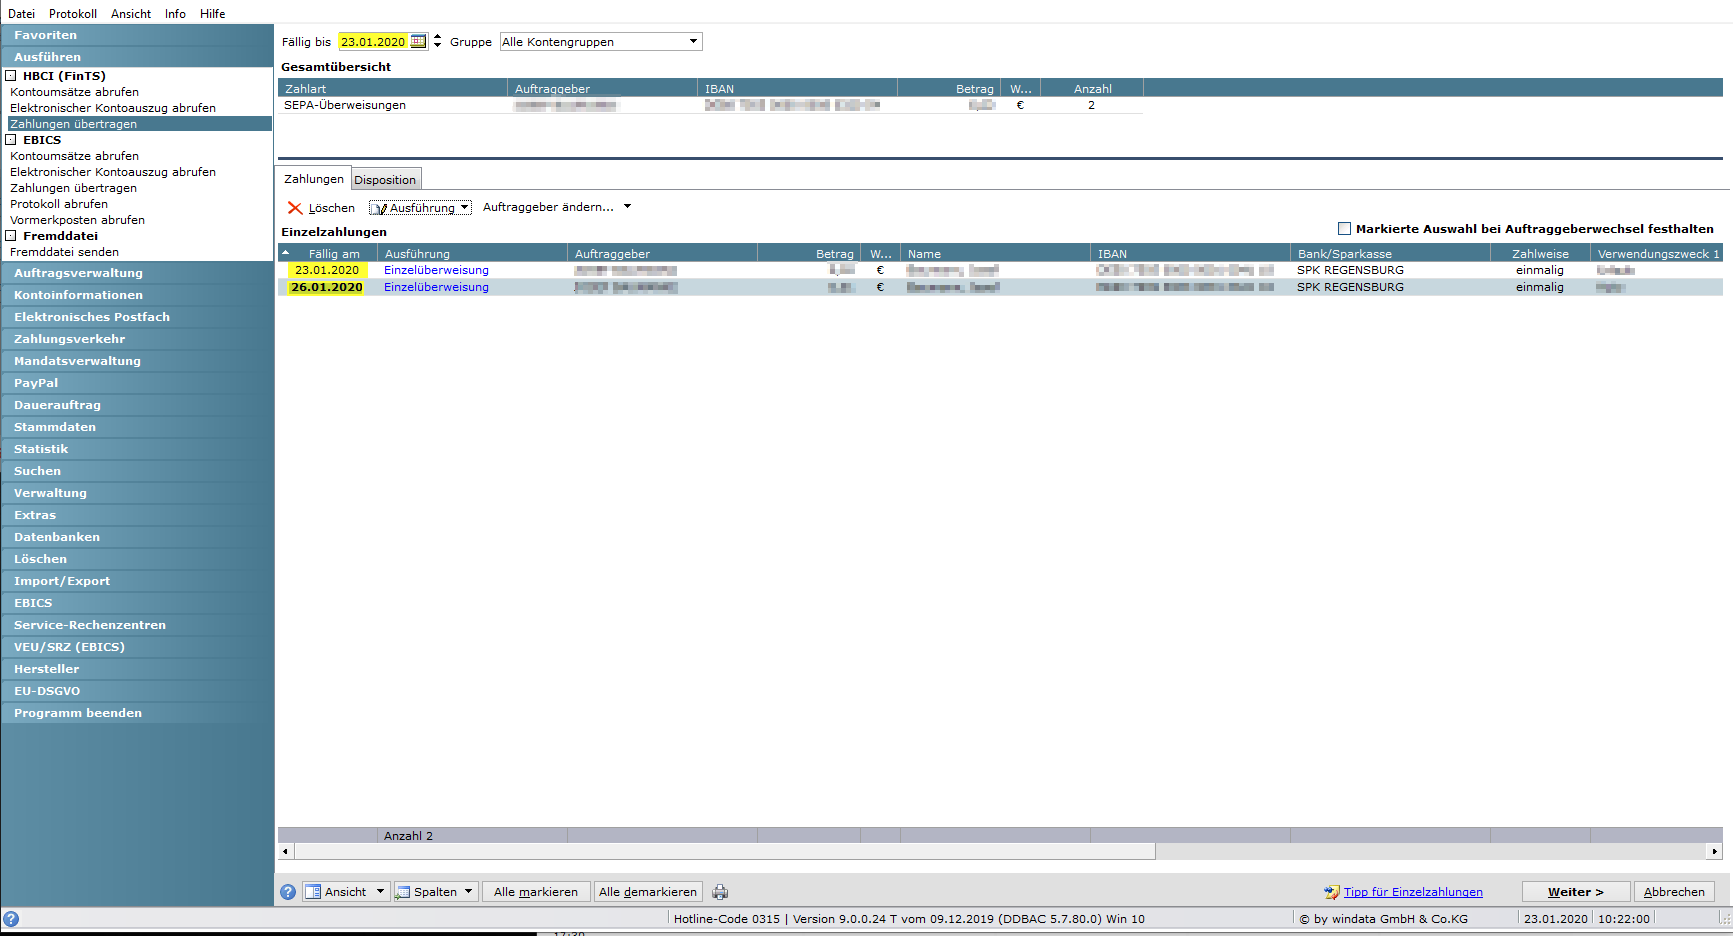Open the calendar picker next to Fällig bis
1733x936 pixels.
tap(418, 41)
